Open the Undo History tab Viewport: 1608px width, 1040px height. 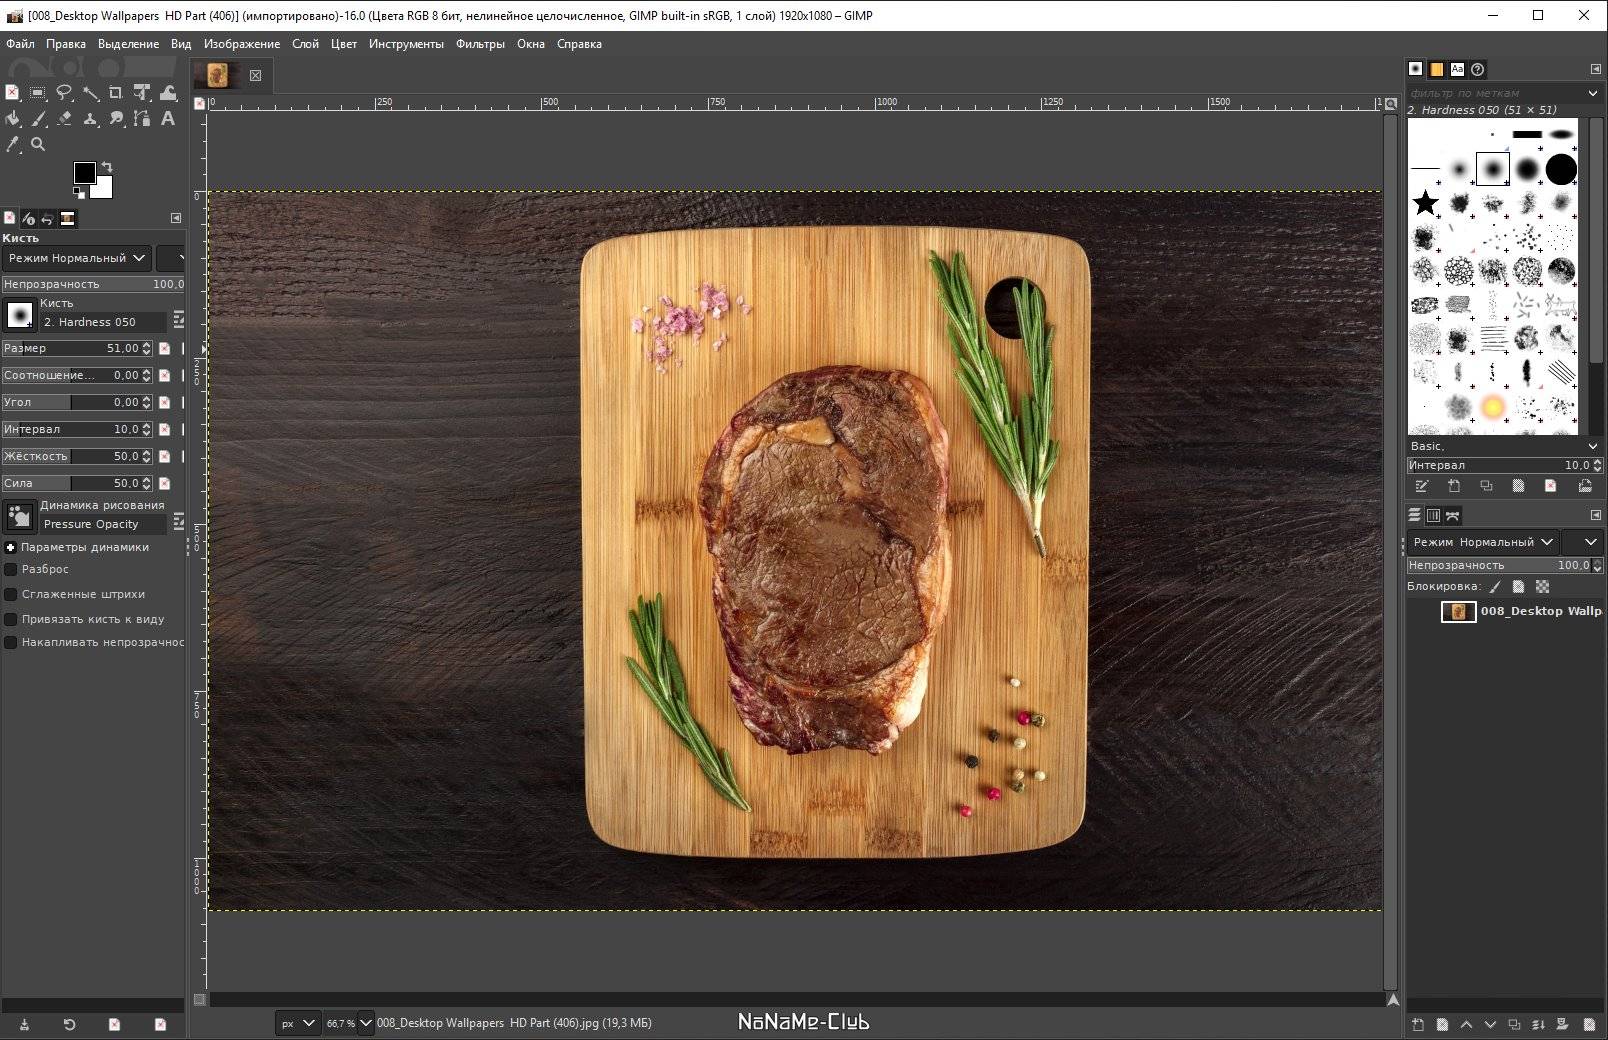(47, 219)
